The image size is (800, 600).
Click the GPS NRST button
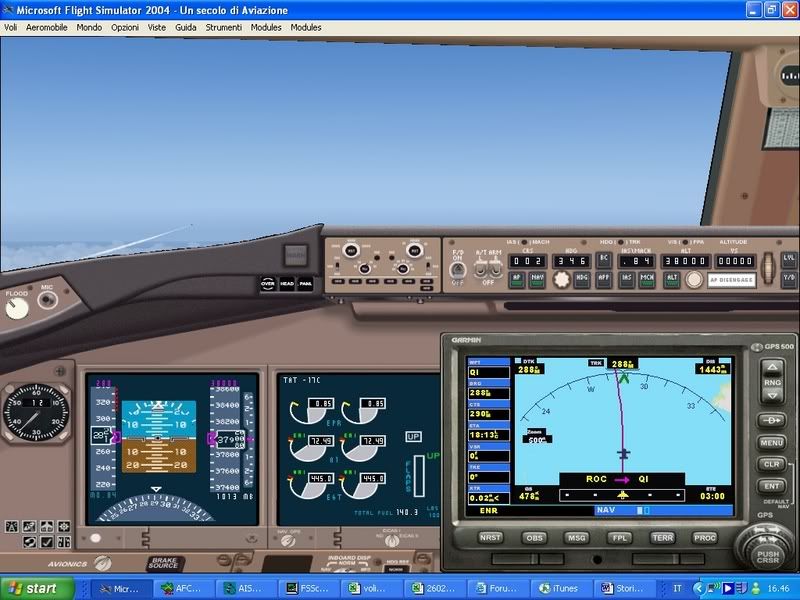pyautogui.click(x=490, y=537)
